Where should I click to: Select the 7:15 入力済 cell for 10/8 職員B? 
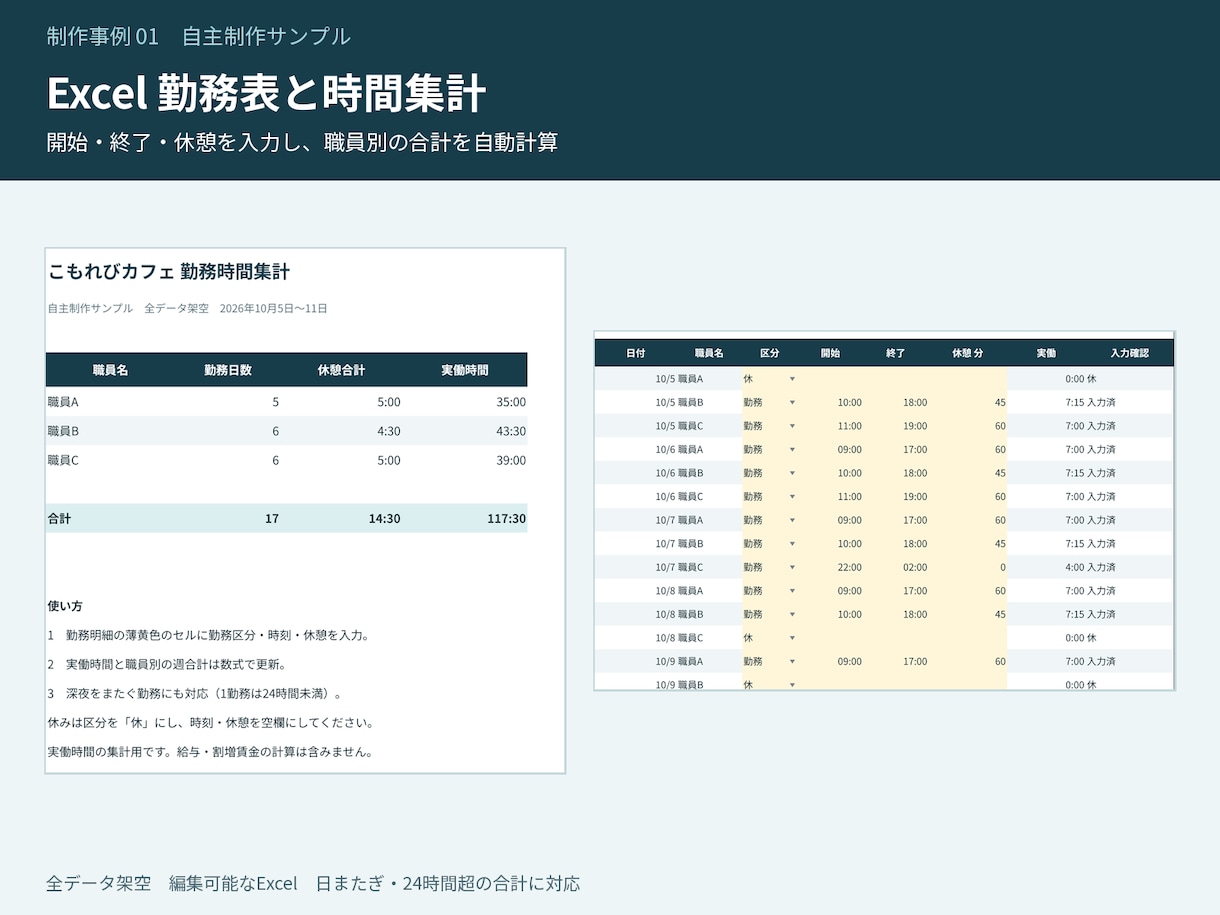click(x=1091, y=614)
